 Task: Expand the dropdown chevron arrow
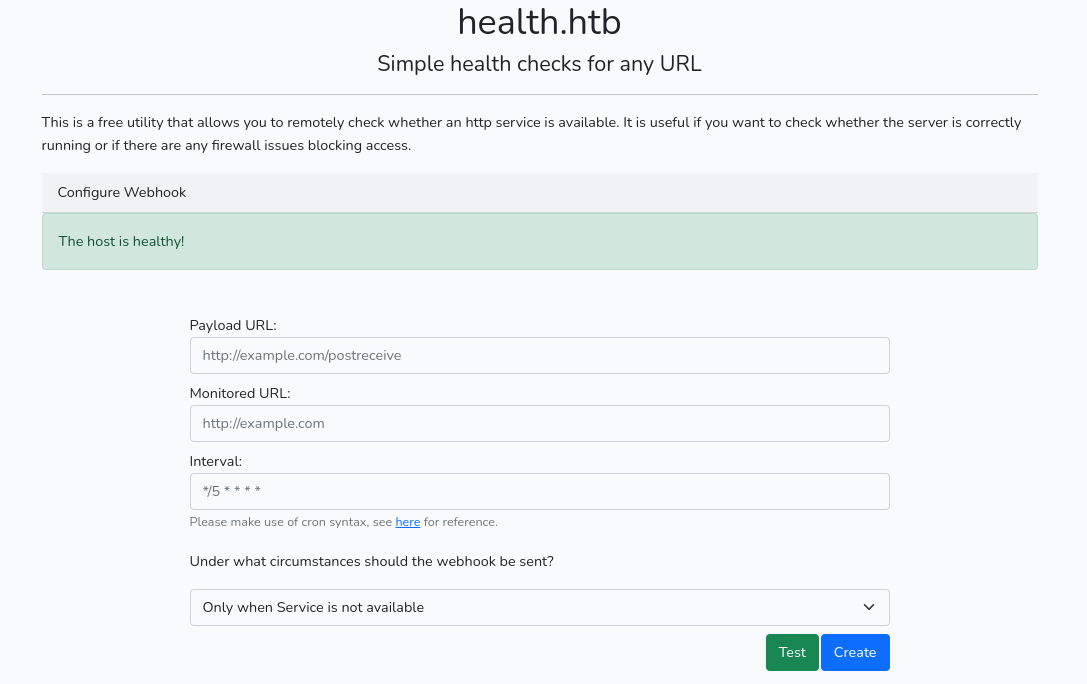click(869, 607)
